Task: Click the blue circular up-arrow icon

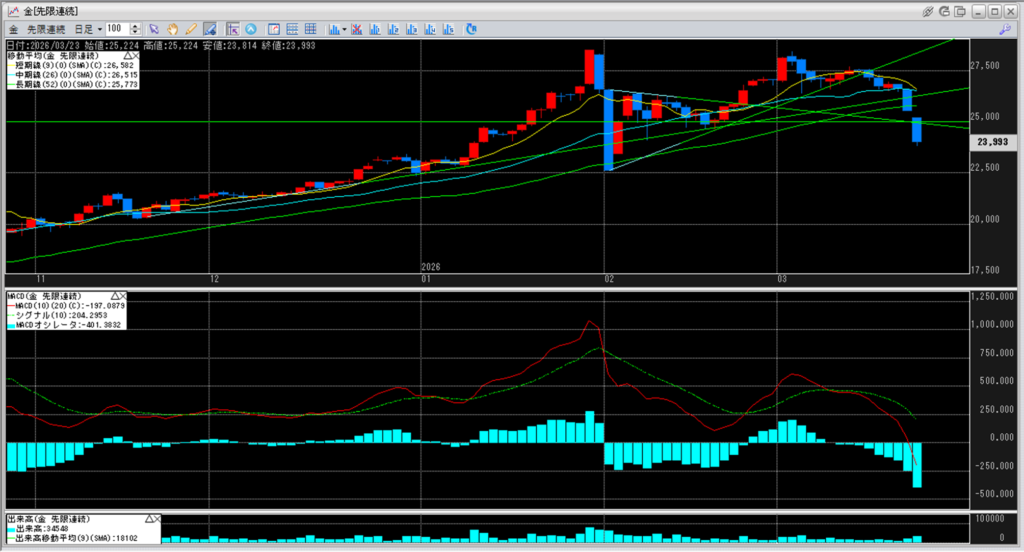Action: (250, 28)
